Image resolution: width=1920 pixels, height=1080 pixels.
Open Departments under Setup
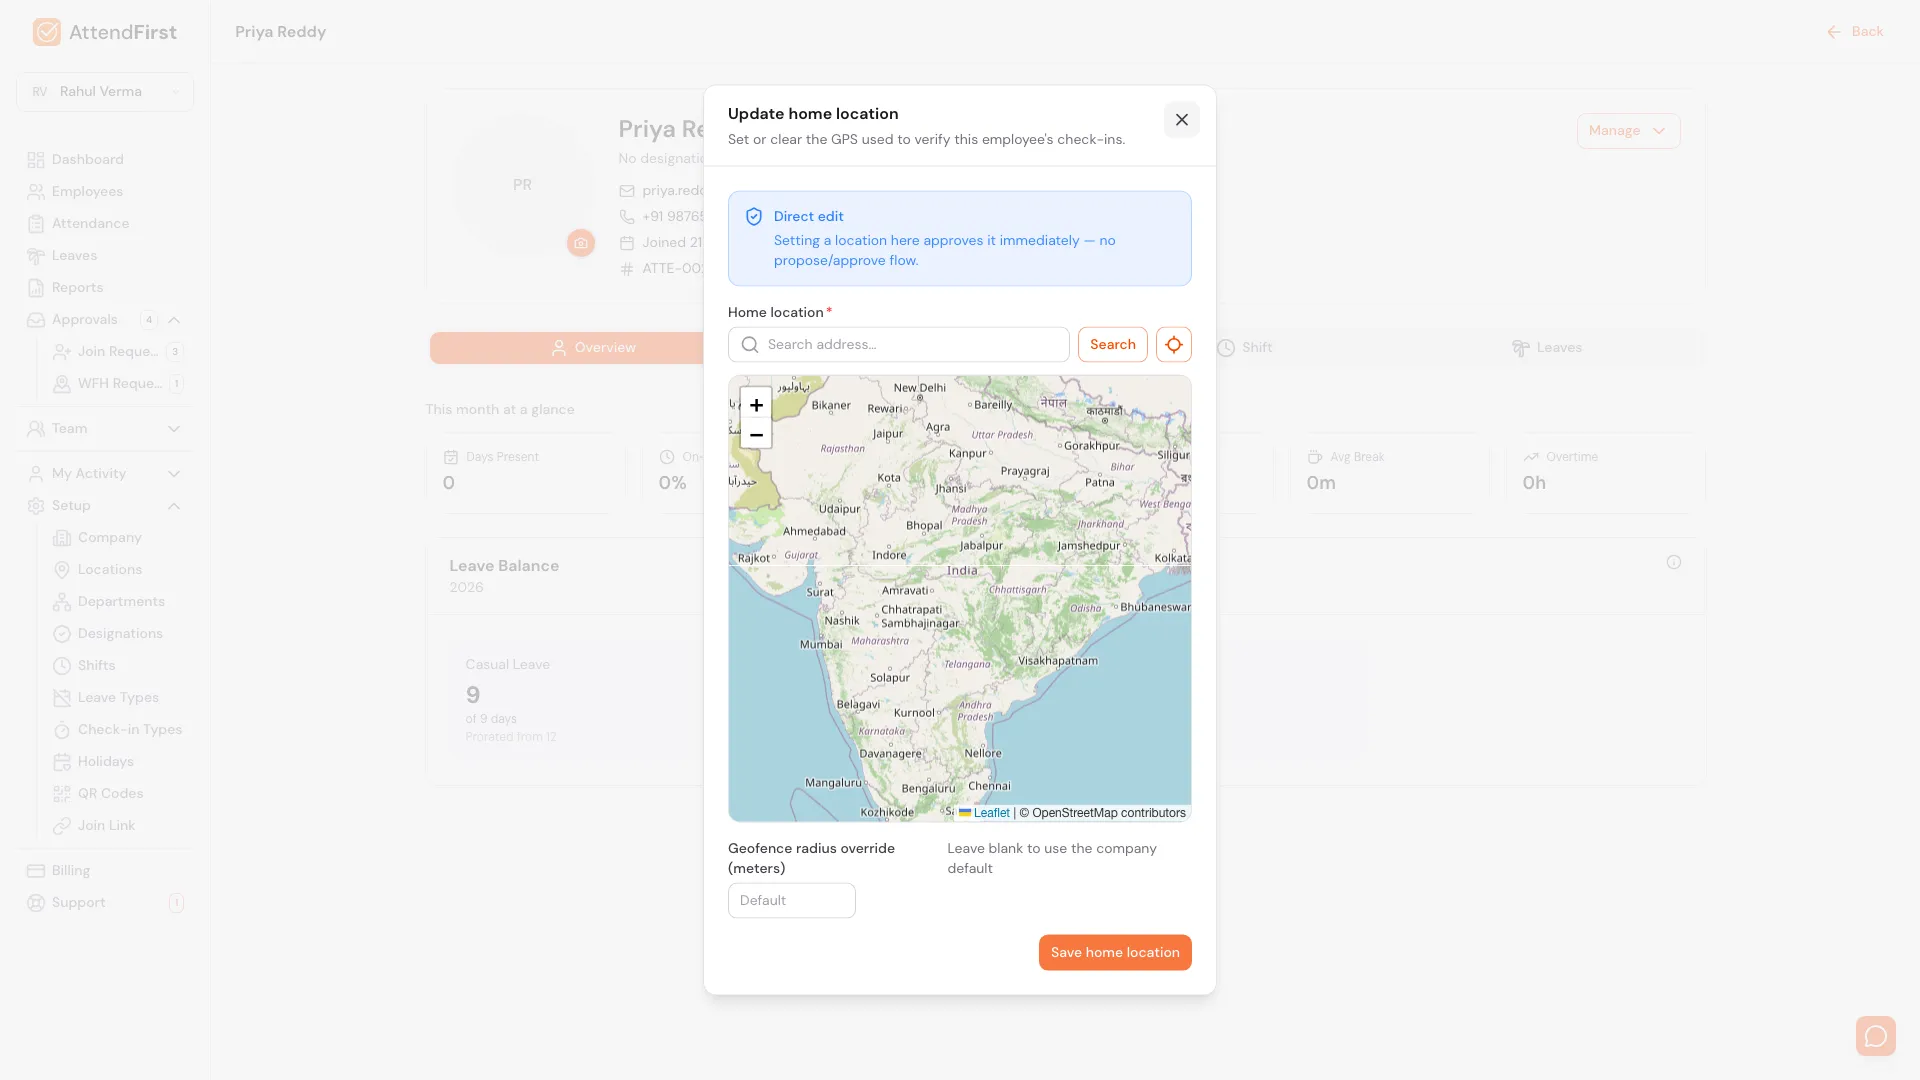(118, 602)
